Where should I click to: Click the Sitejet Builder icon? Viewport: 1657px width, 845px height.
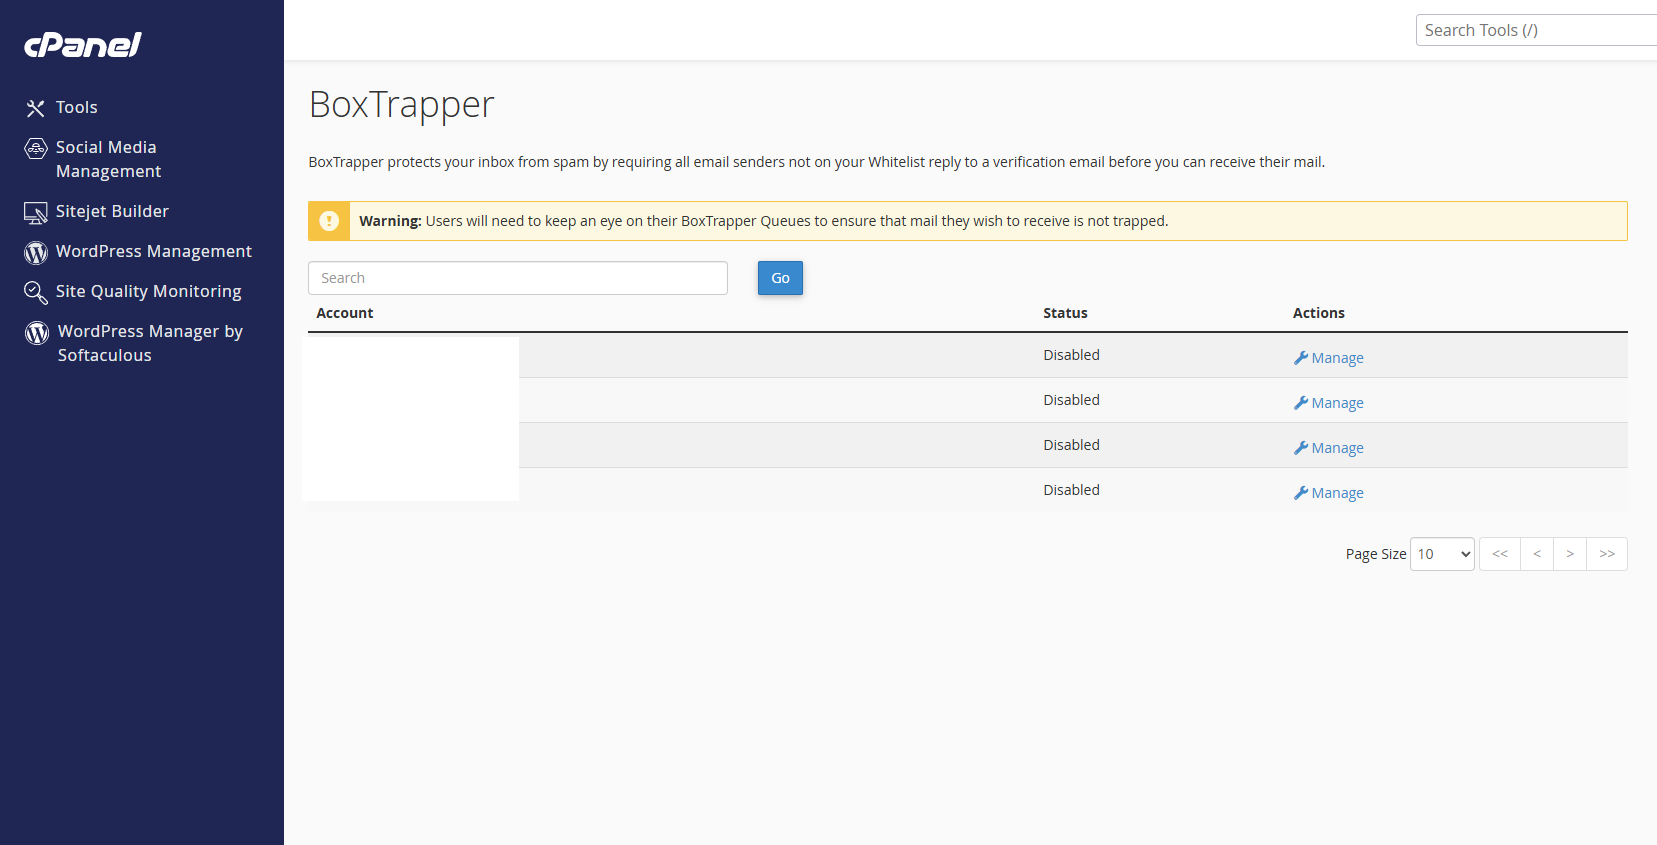tap(36, 212)
